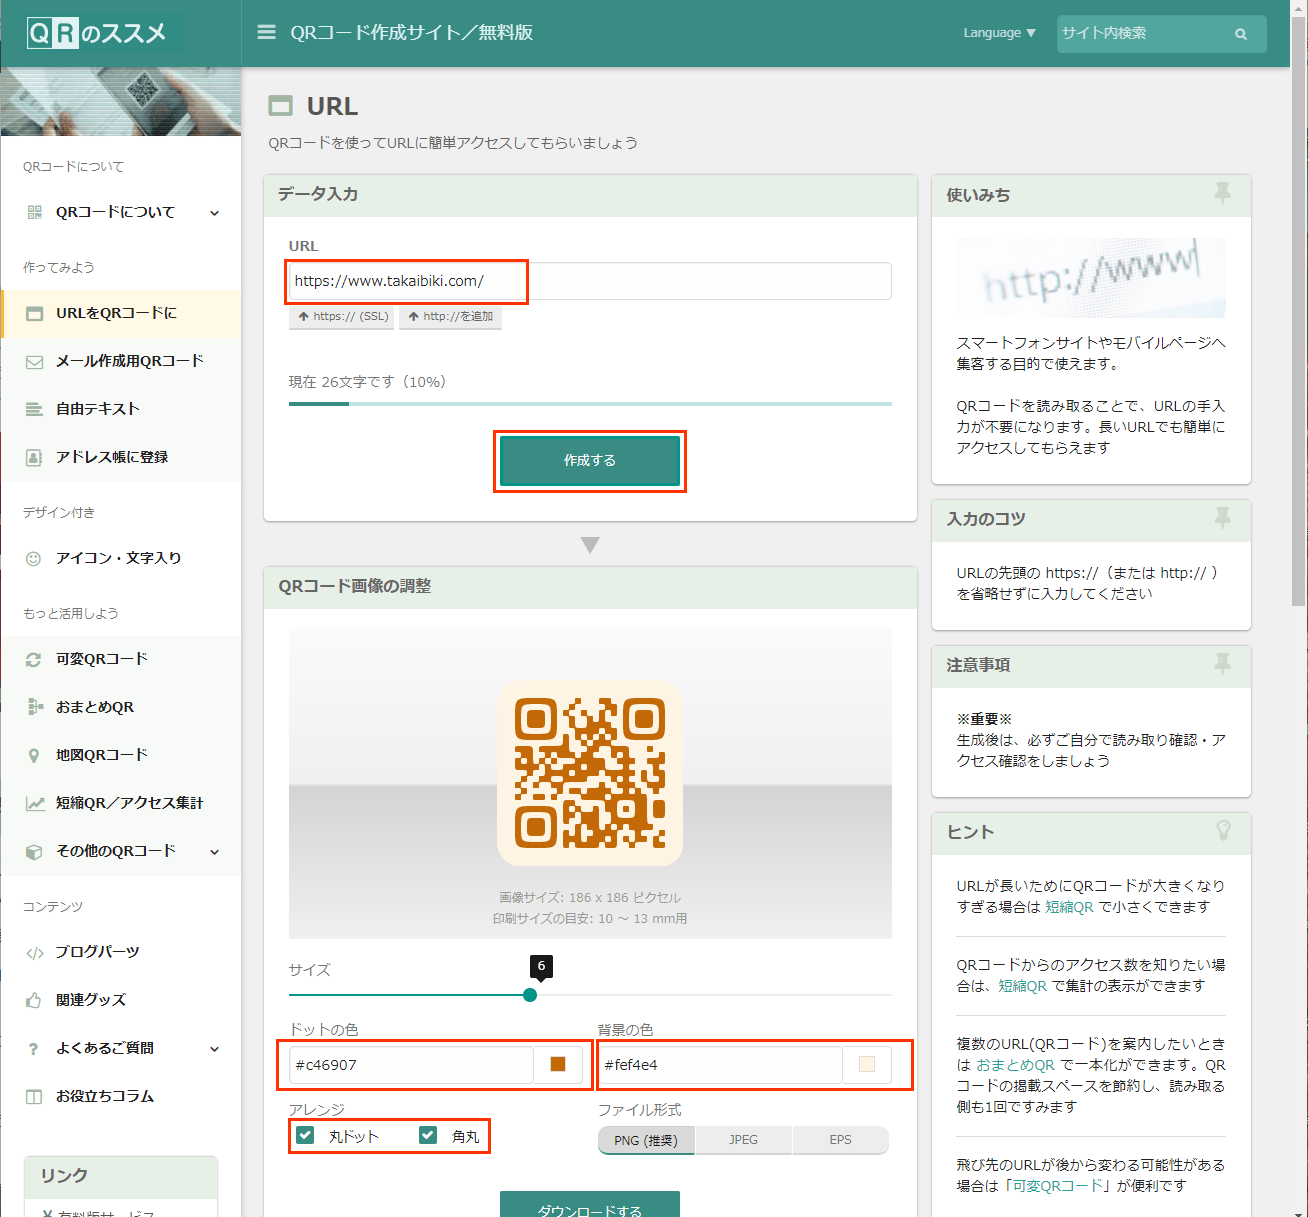
Task: Click the https:// (SSL) prefix button
Action: [343, 317]
